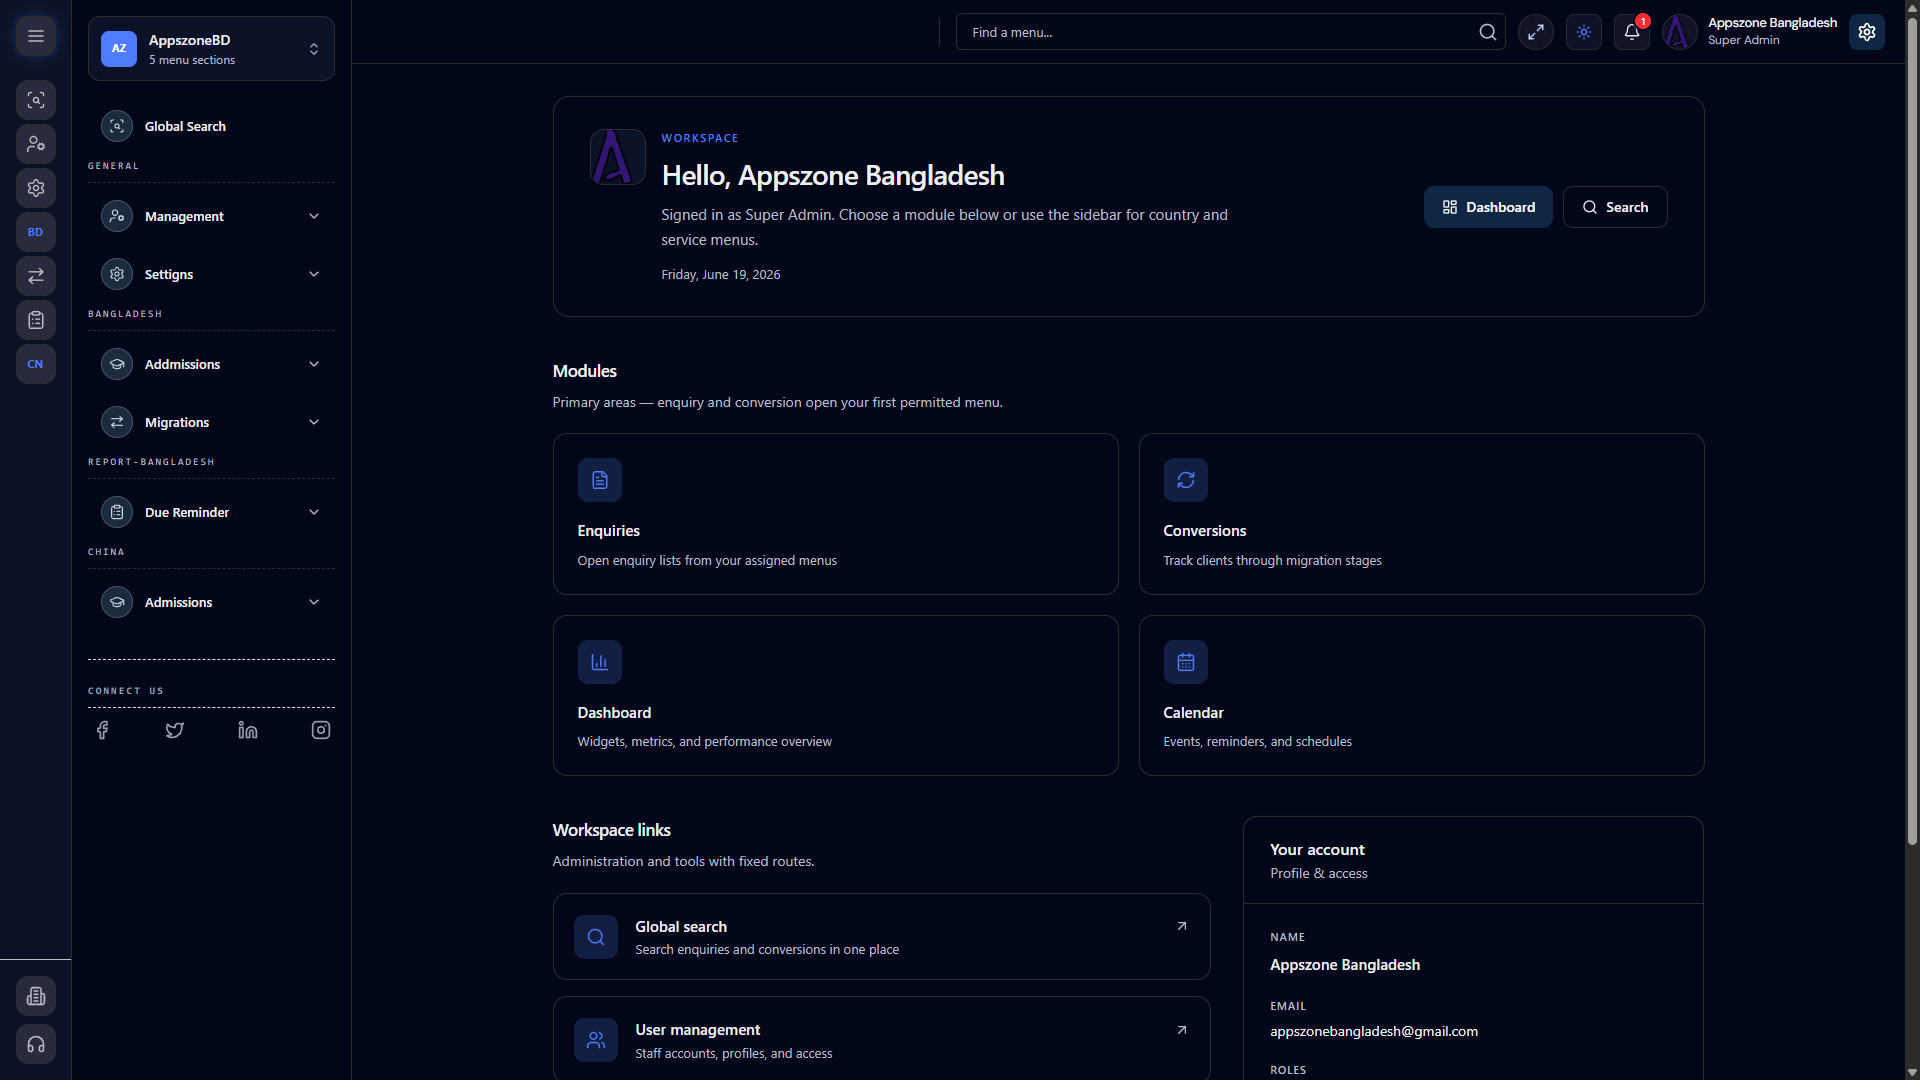Open the Conversions module card
This screenshot has width=1920, height=1080.
click(1421, 514)
